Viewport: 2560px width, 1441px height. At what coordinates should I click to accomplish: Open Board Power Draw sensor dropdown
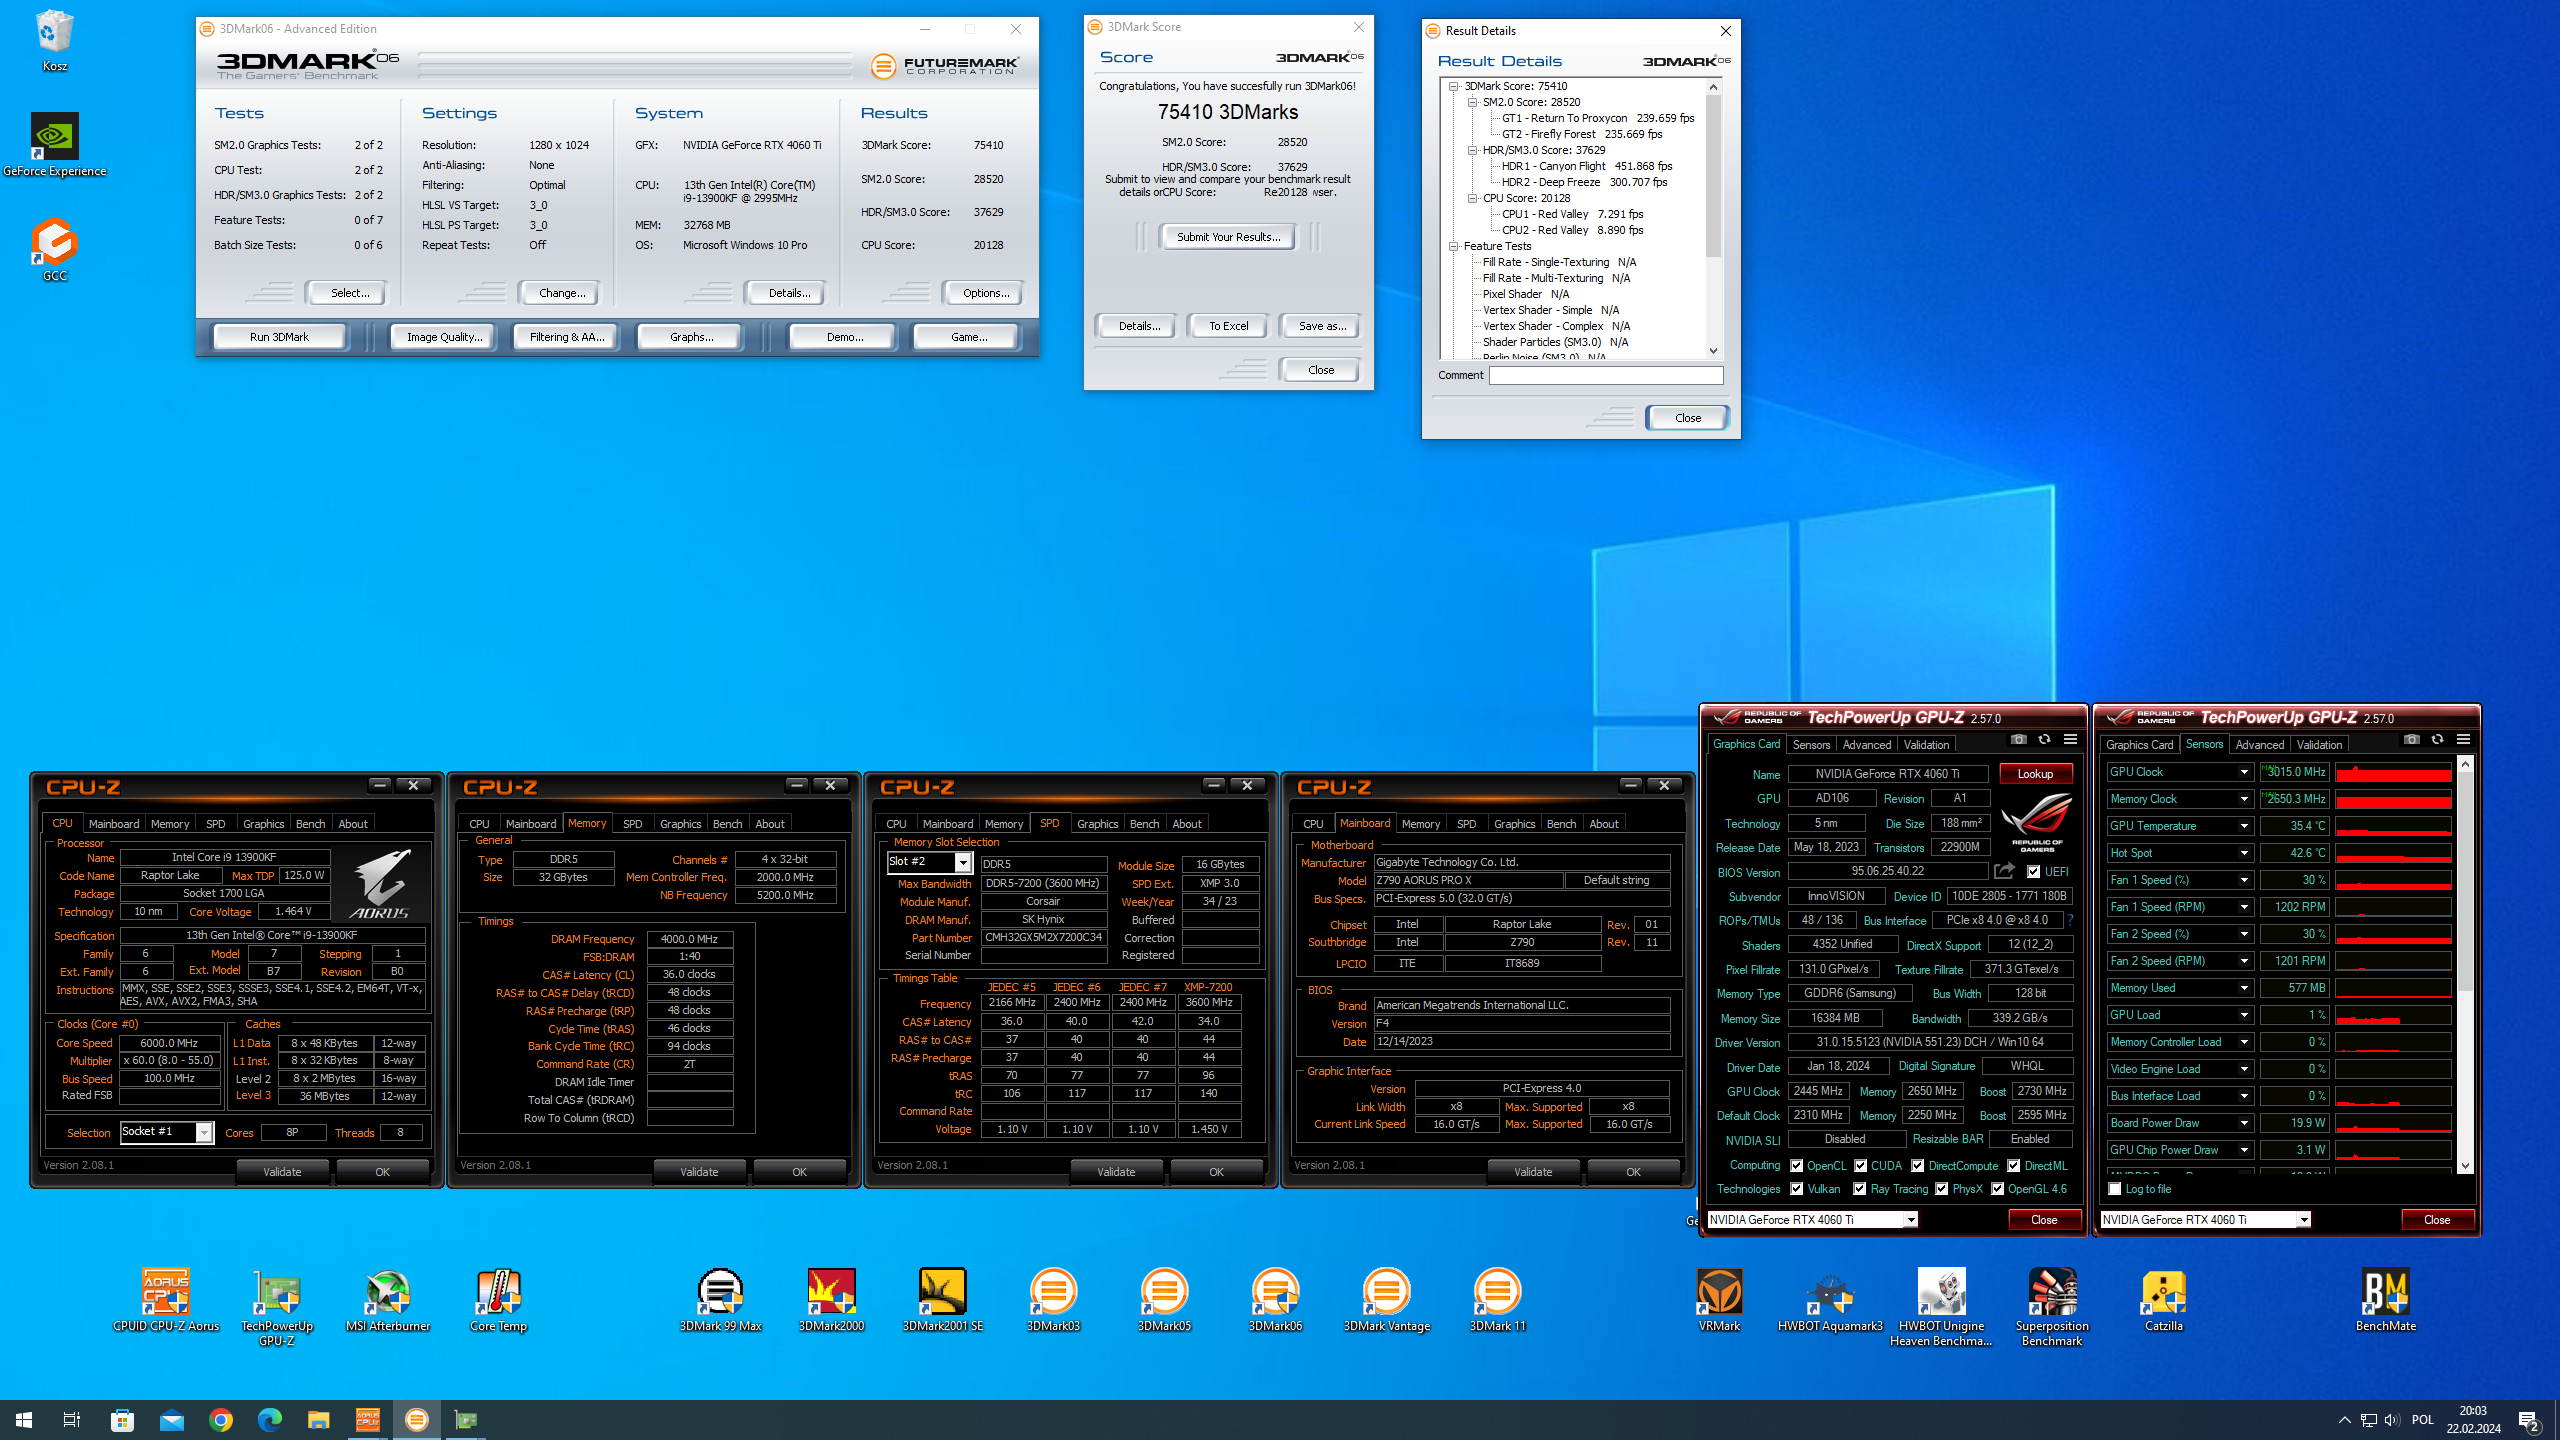[2243, 1123]
